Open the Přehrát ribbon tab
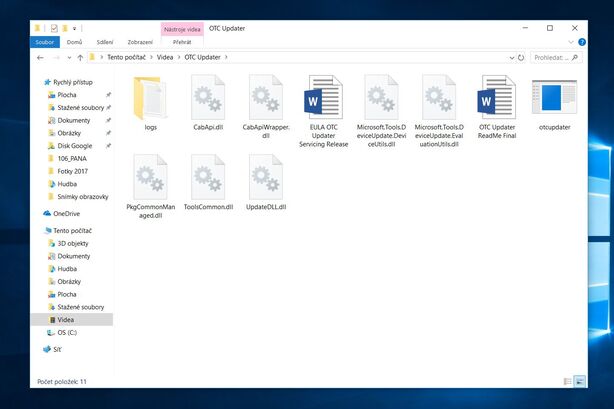This screenshot has height=409, width=614. (182, 42)
